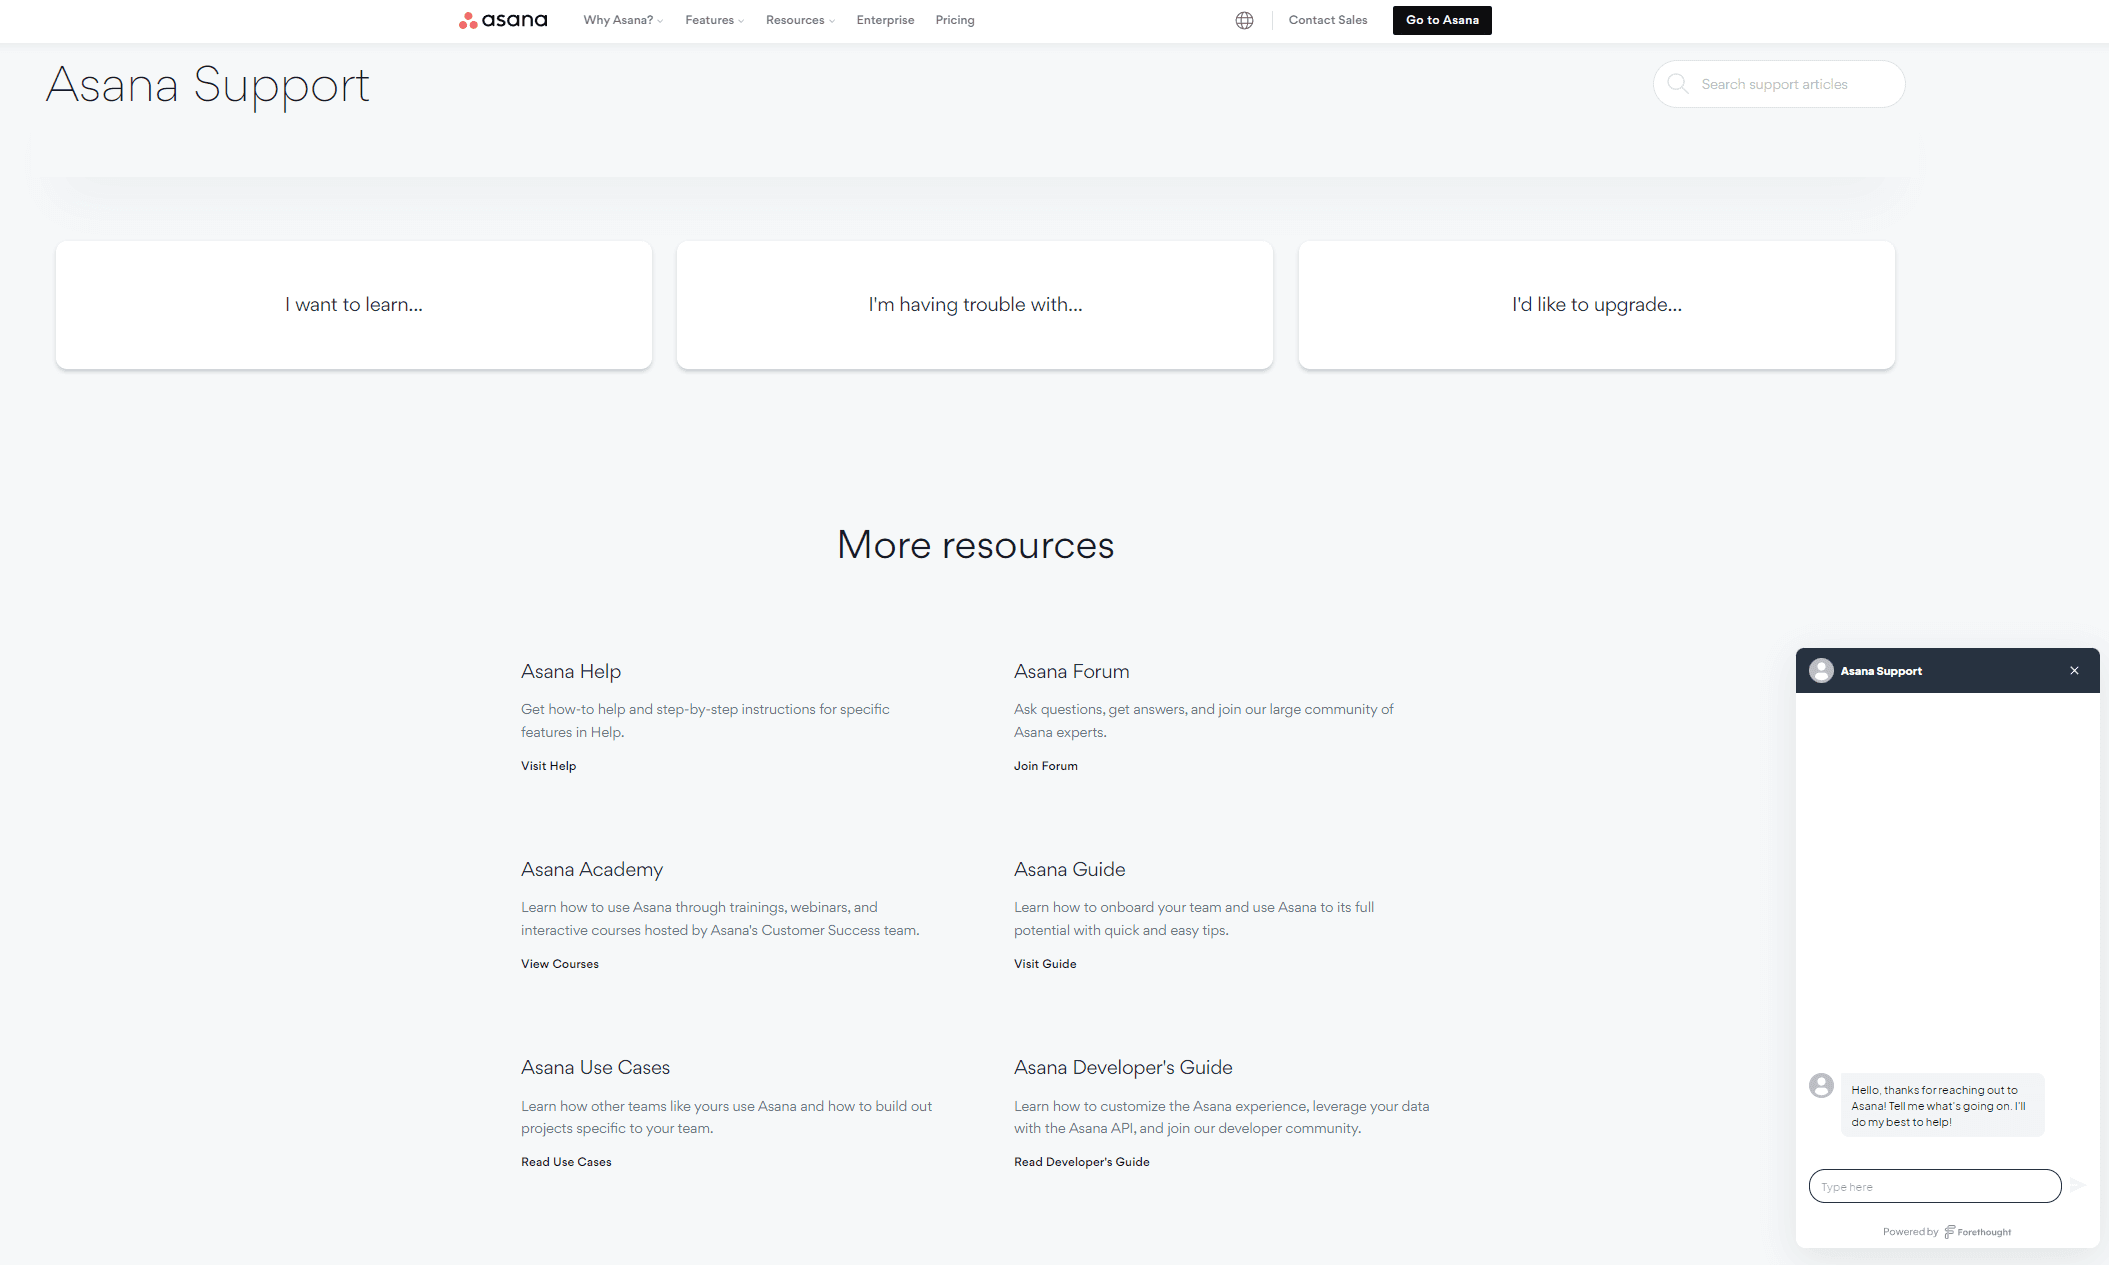Click the Asana Support chat header avatar
This screenshot has width=2109, height=1265.
[1822, 670]
